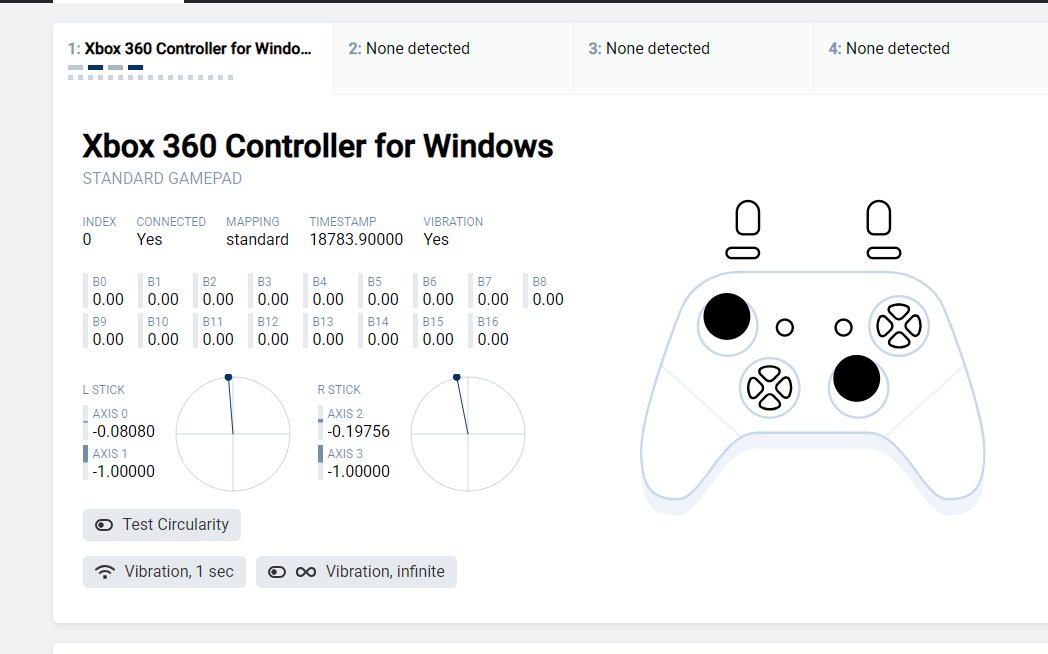Click the B0 button value readout
Viewport: 1048px width, 654px height.
pyautogui.click(x=107, y=291)
